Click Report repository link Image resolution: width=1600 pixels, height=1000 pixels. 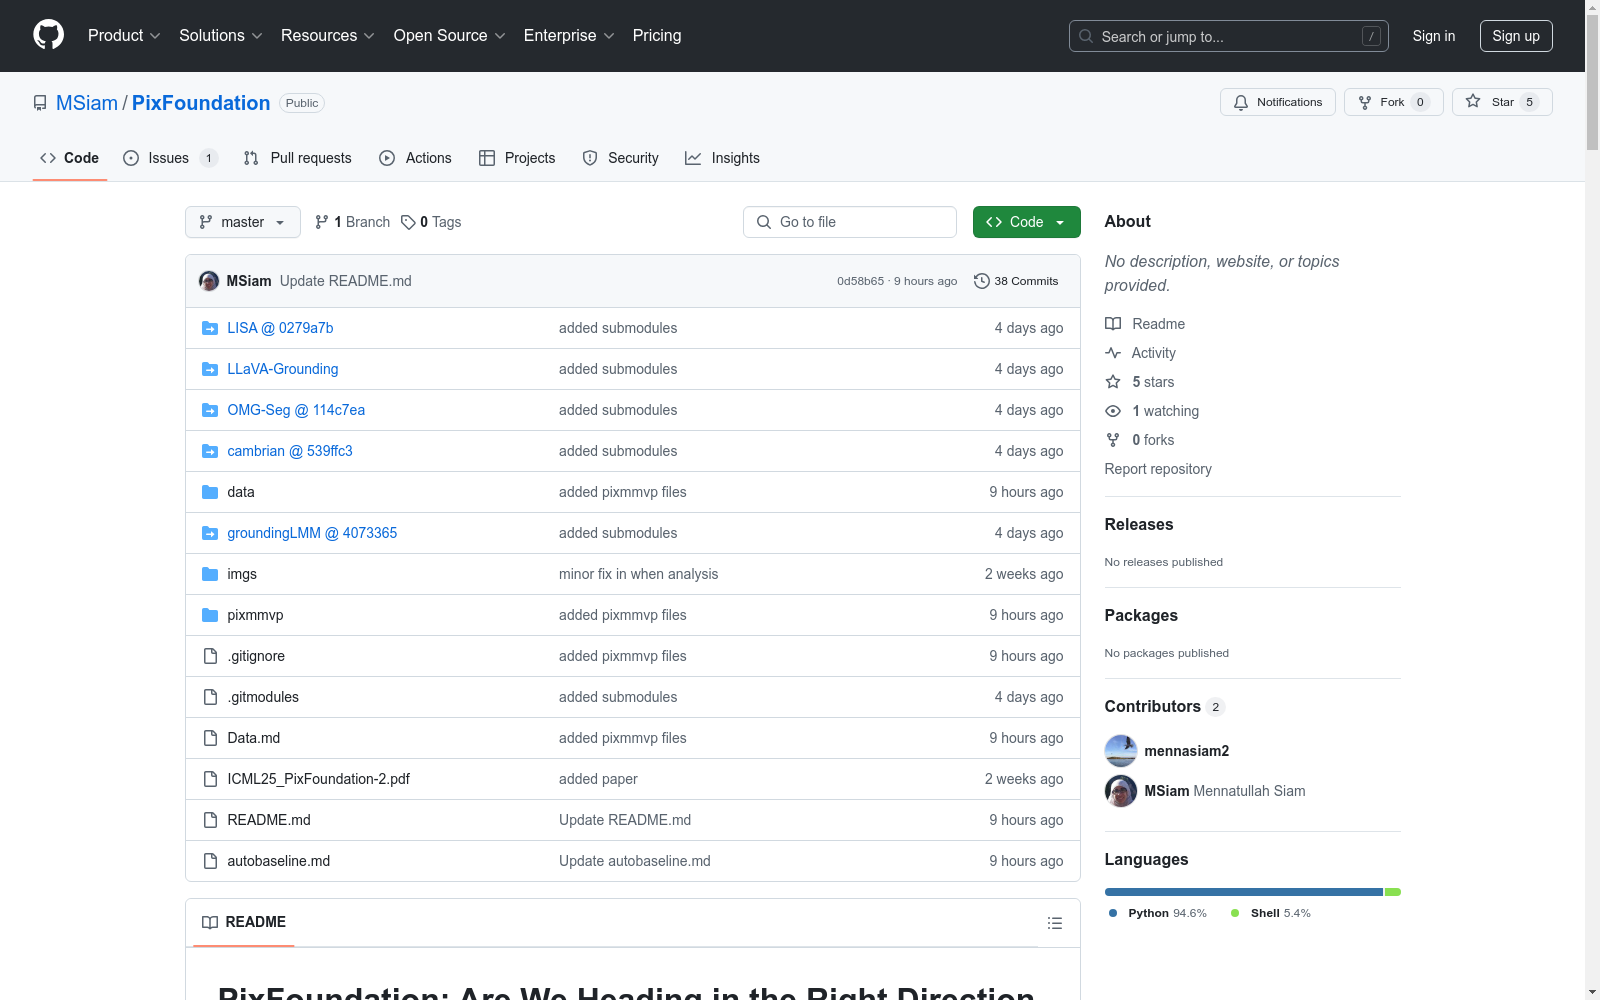pyautogui.click(x=1158, y=469)
